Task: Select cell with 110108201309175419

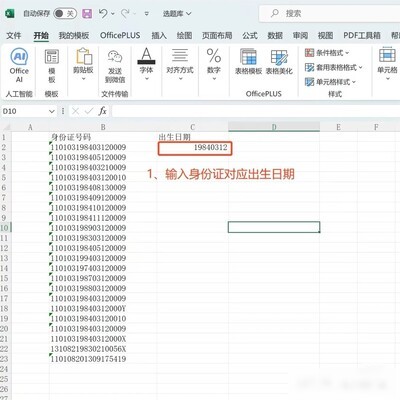Action: [103, 359]
